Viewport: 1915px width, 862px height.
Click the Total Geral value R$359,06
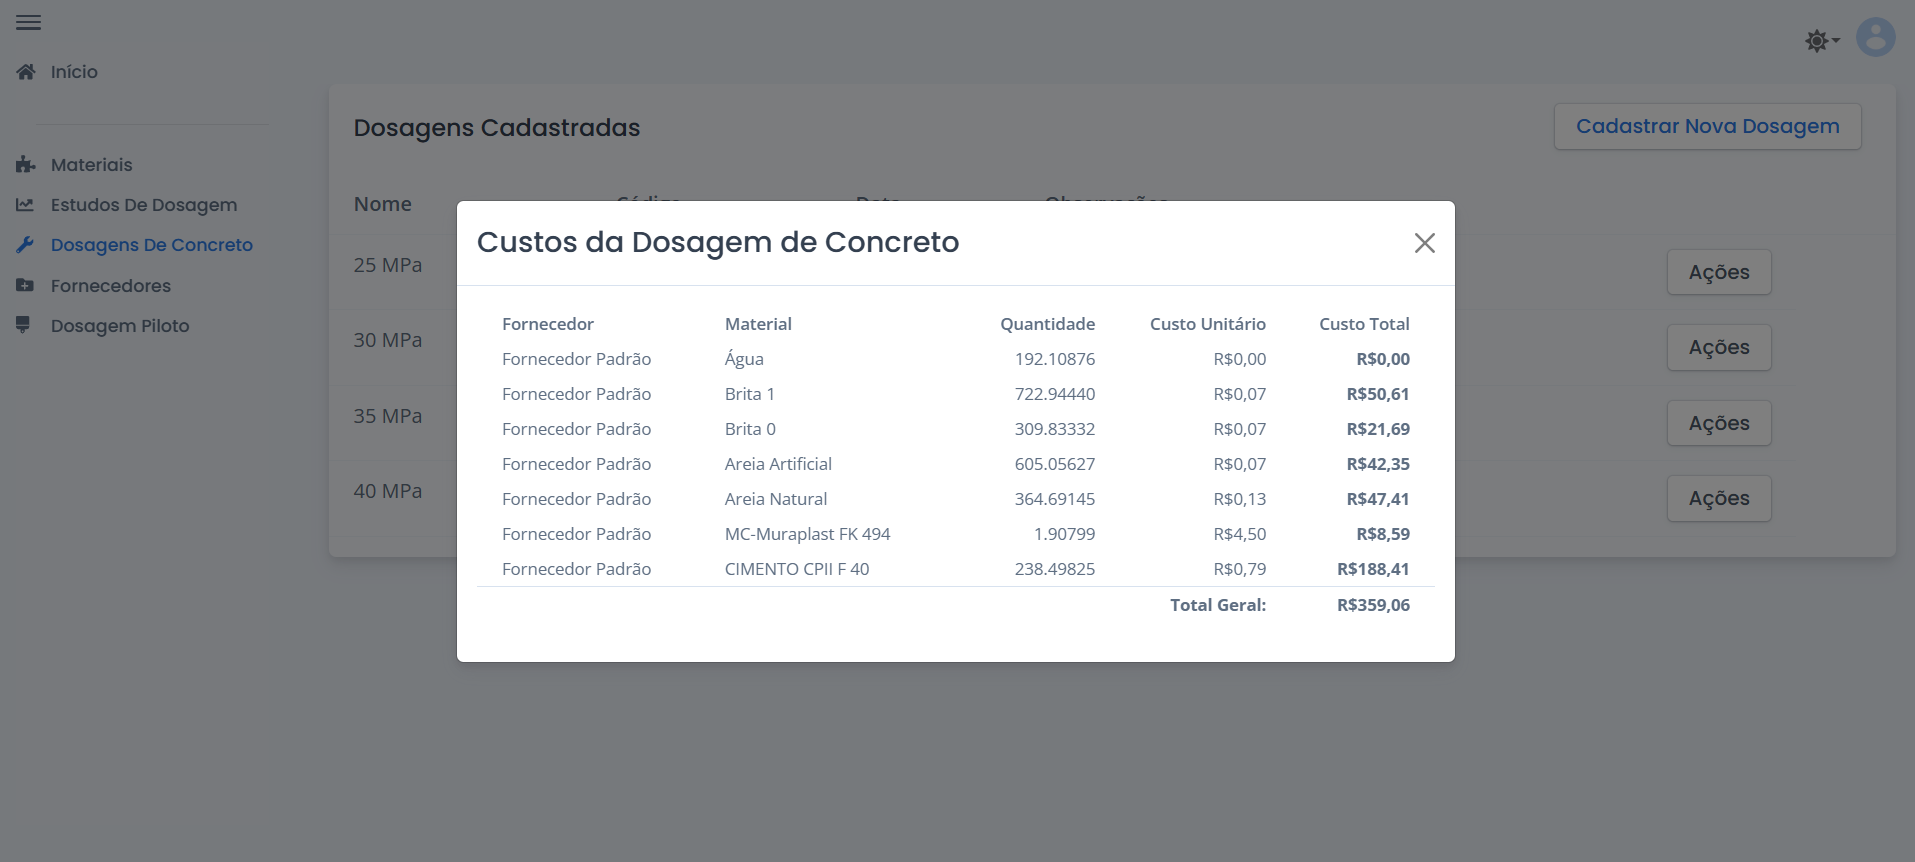pos(1373,605)
